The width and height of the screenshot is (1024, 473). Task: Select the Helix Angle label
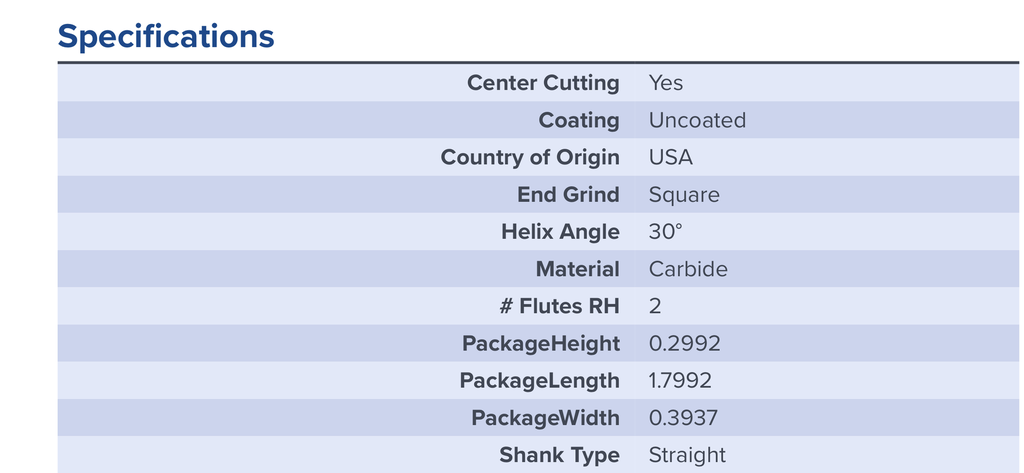pos(560,232)
